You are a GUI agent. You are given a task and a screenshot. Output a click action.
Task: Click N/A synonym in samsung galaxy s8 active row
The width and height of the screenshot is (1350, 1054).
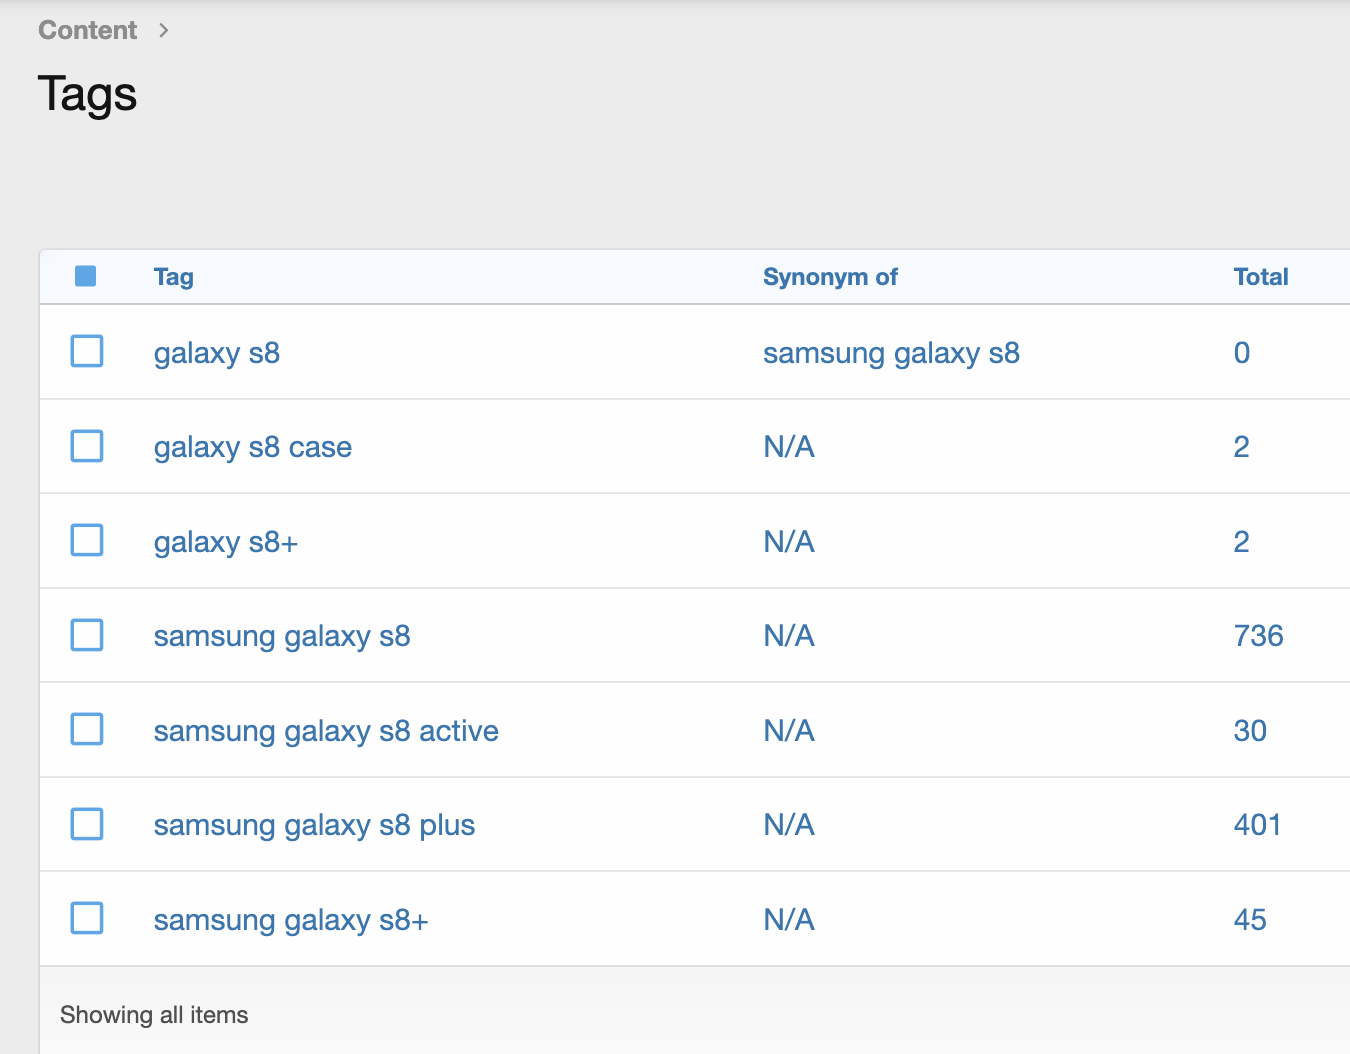(x=789, y=731)
